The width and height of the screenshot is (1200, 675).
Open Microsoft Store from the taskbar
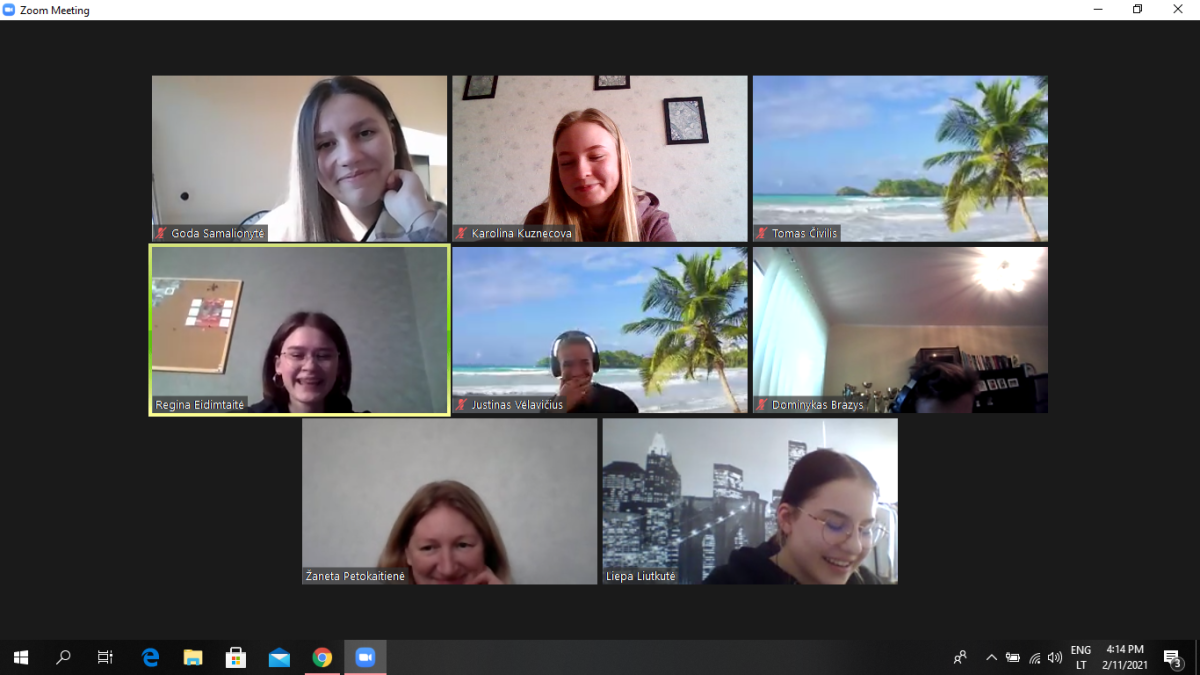pos(236,657)
